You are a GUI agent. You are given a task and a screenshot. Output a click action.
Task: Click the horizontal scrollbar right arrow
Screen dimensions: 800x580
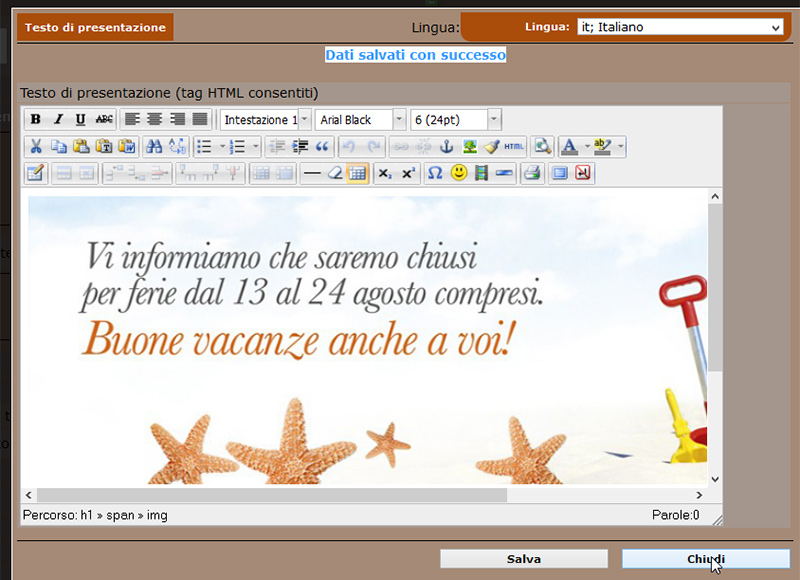pos(699,495)
